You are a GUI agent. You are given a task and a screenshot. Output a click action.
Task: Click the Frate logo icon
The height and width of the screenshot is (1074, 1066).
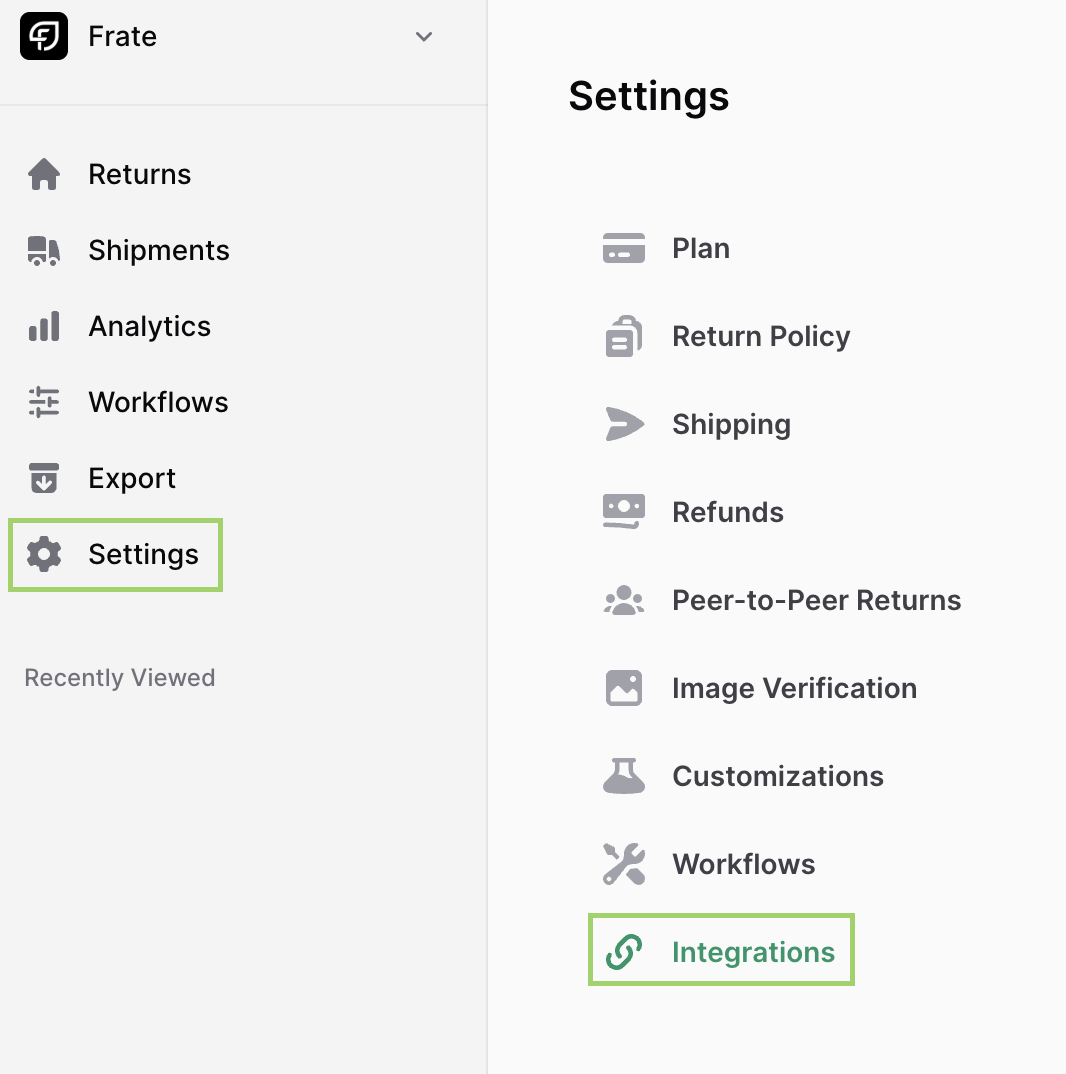click(44, 37)
